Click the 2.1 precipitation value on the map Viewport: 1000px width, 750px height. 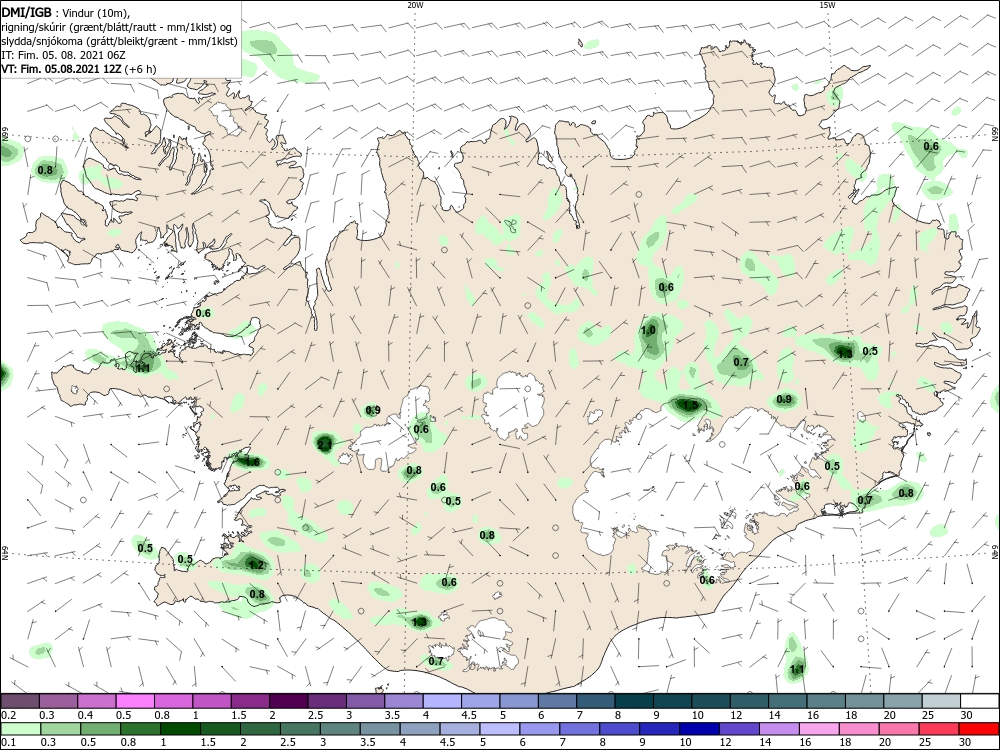tap(325, 445)
